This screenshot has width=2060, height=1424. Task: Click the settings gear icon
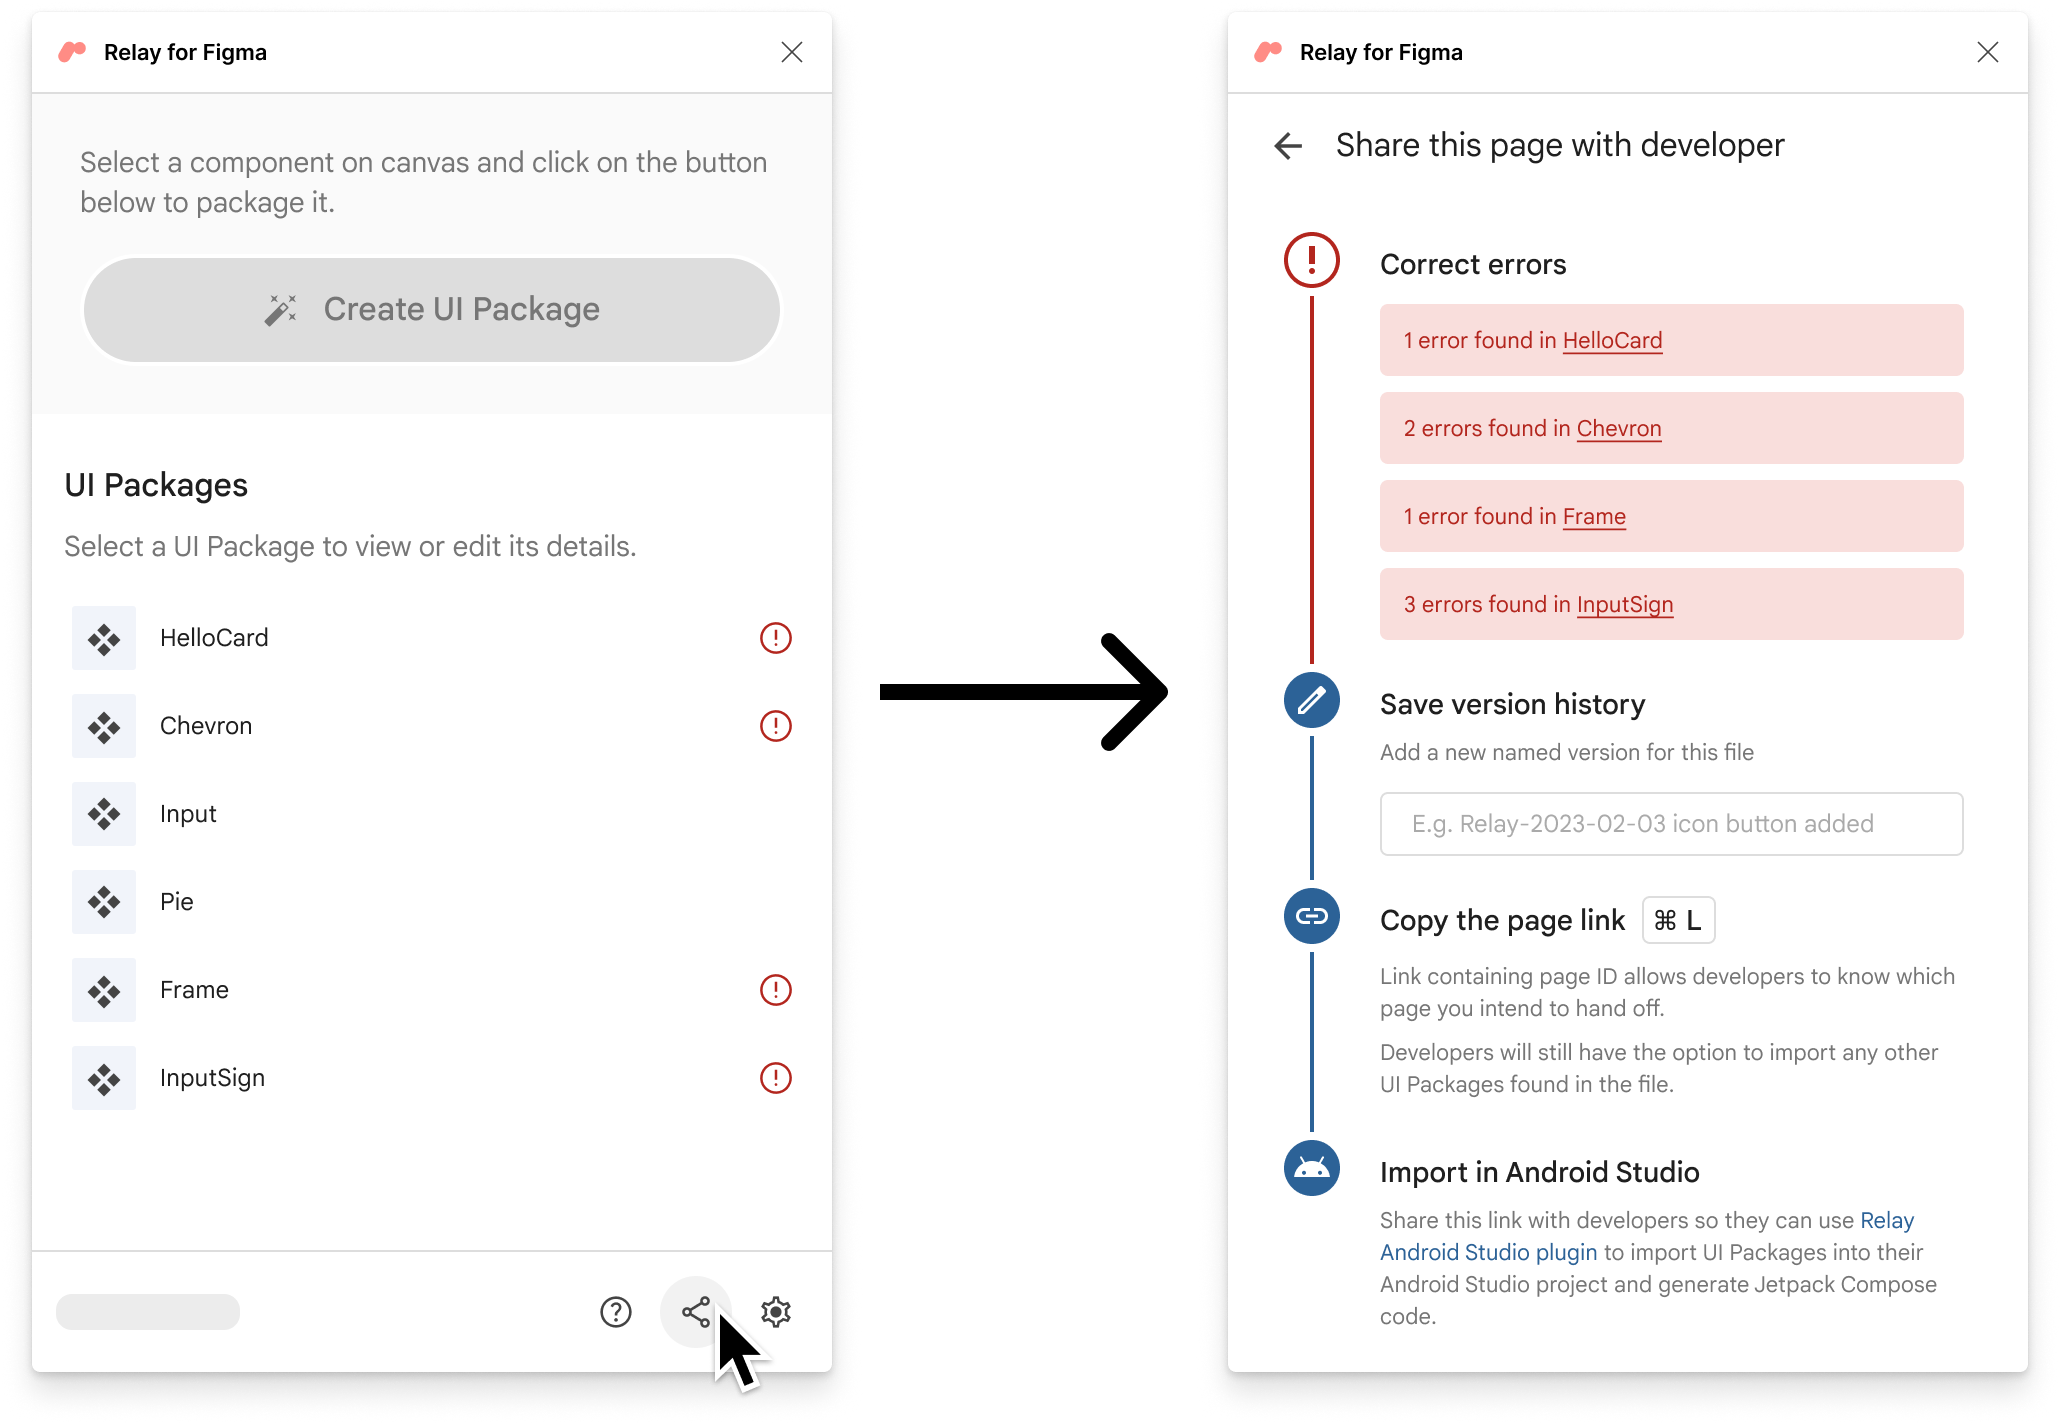pyautogui.click(x=776, y=1311)
